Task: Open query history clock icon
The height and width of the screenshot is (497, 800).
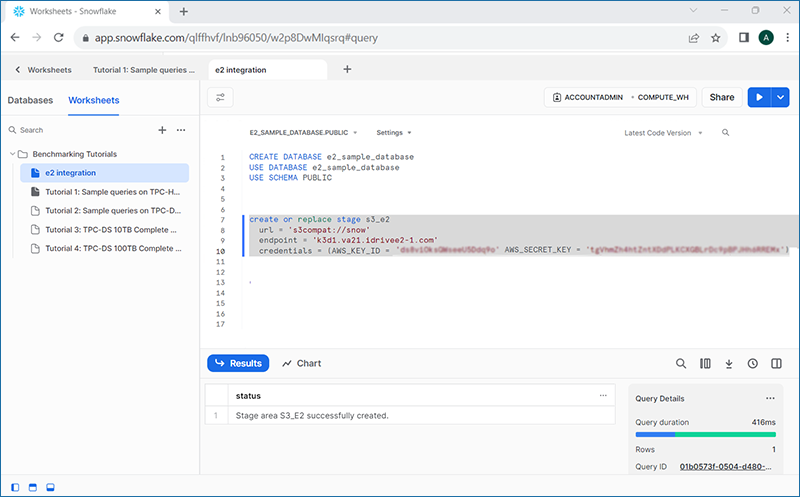Action: point(753,363)
